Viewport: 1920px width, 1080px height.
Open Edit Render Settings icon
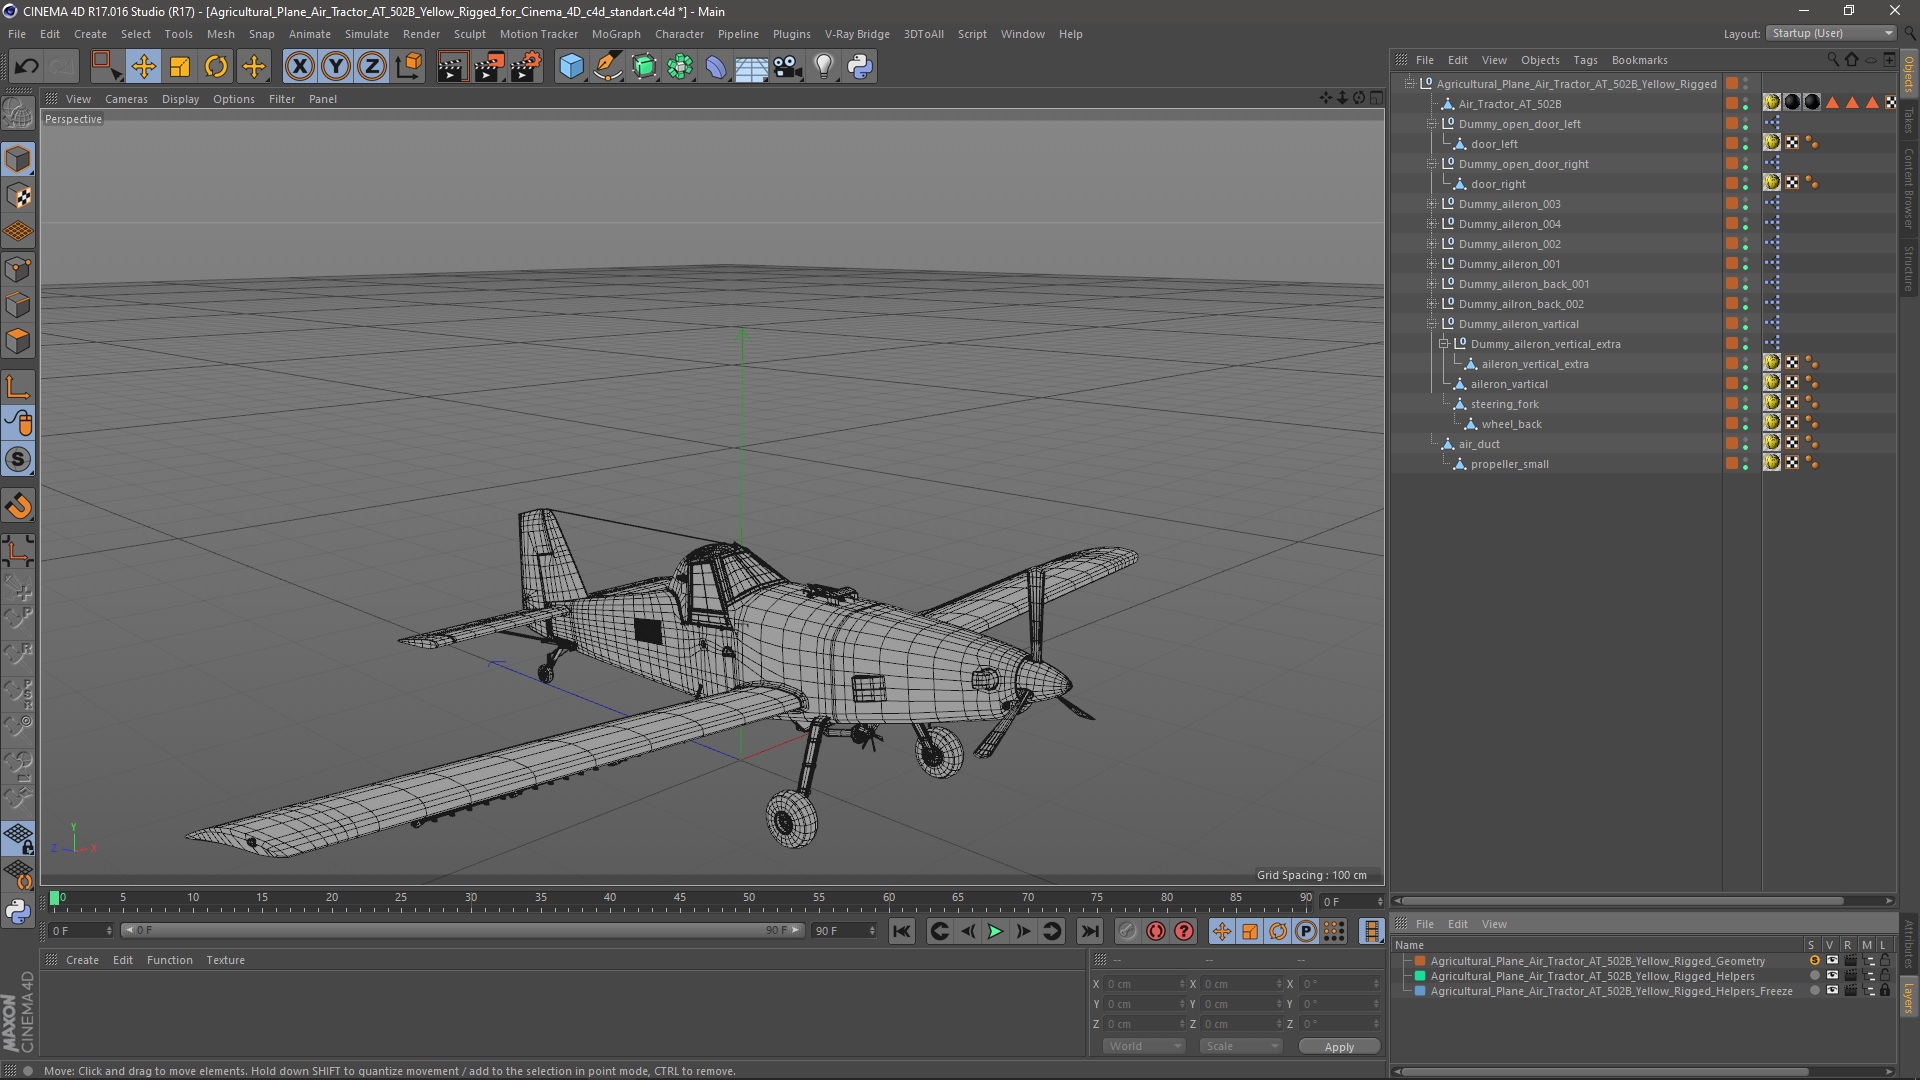[526, 67]
